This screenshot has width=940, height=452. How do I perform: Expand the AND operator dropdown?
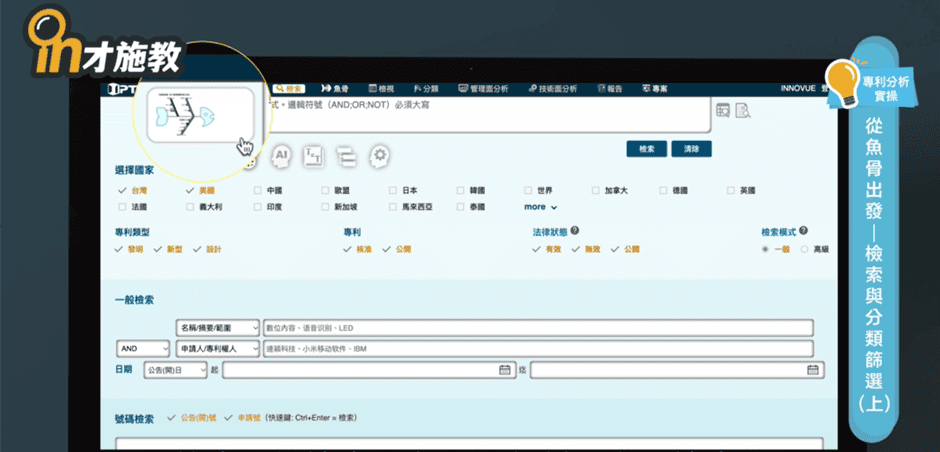click(x=143, y=348)
